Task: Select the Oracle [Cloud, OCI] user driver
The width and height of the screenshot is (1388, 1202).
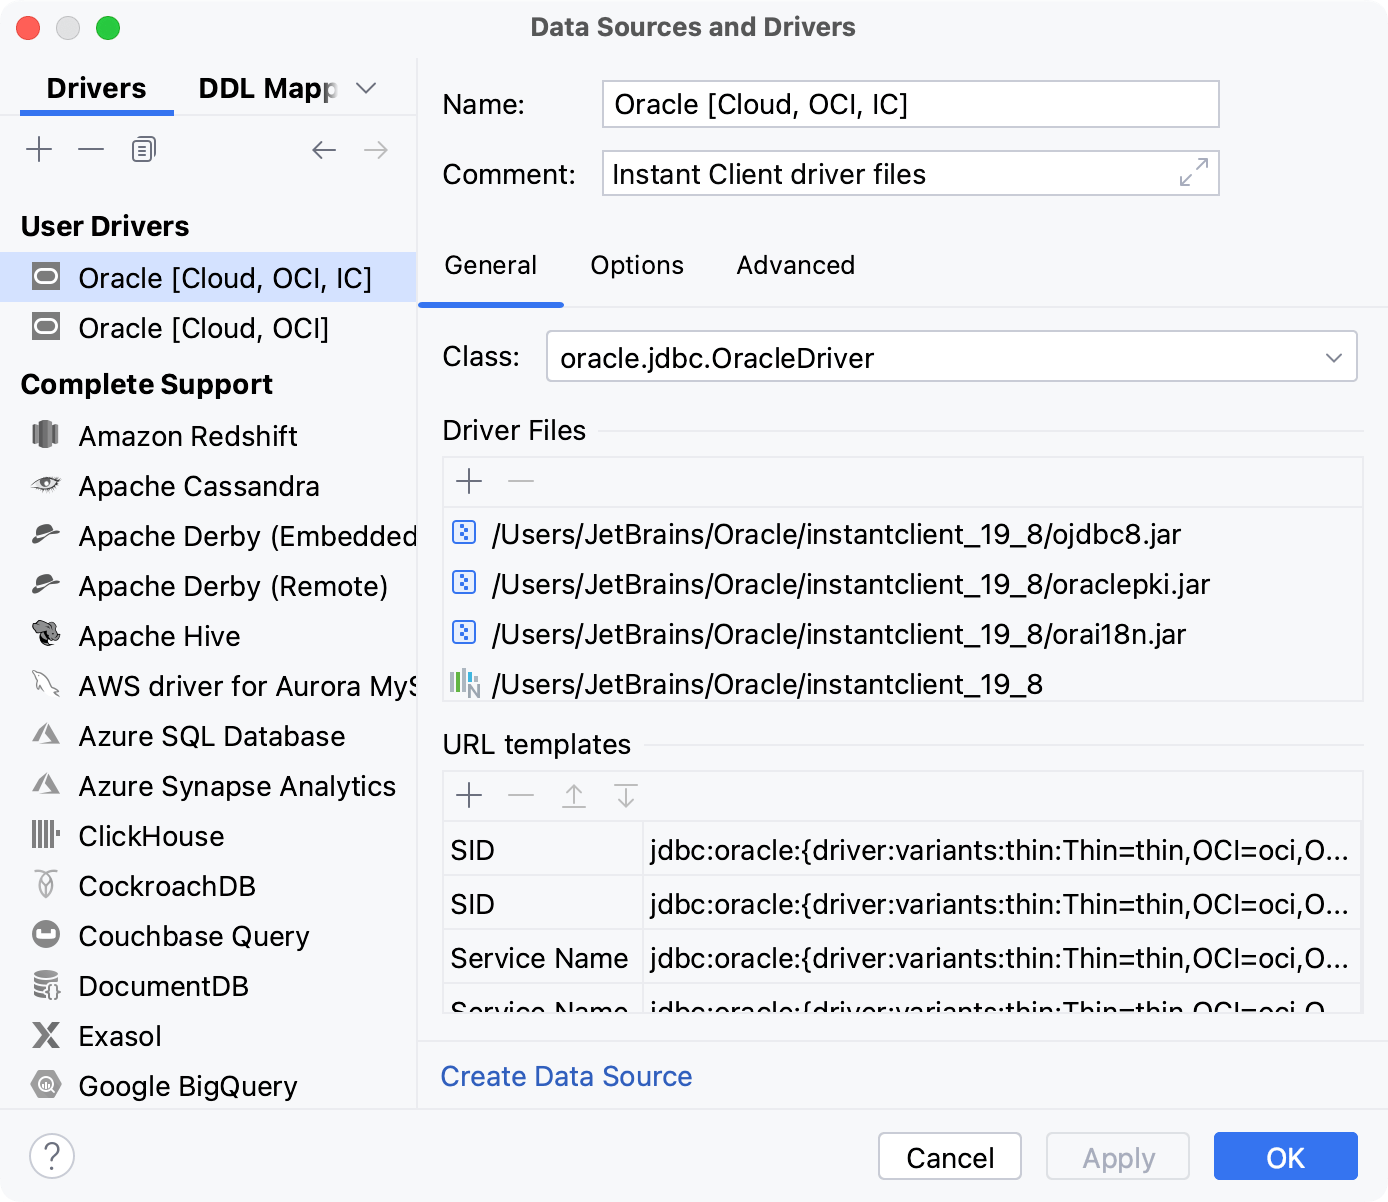Action: click(204, 328)
